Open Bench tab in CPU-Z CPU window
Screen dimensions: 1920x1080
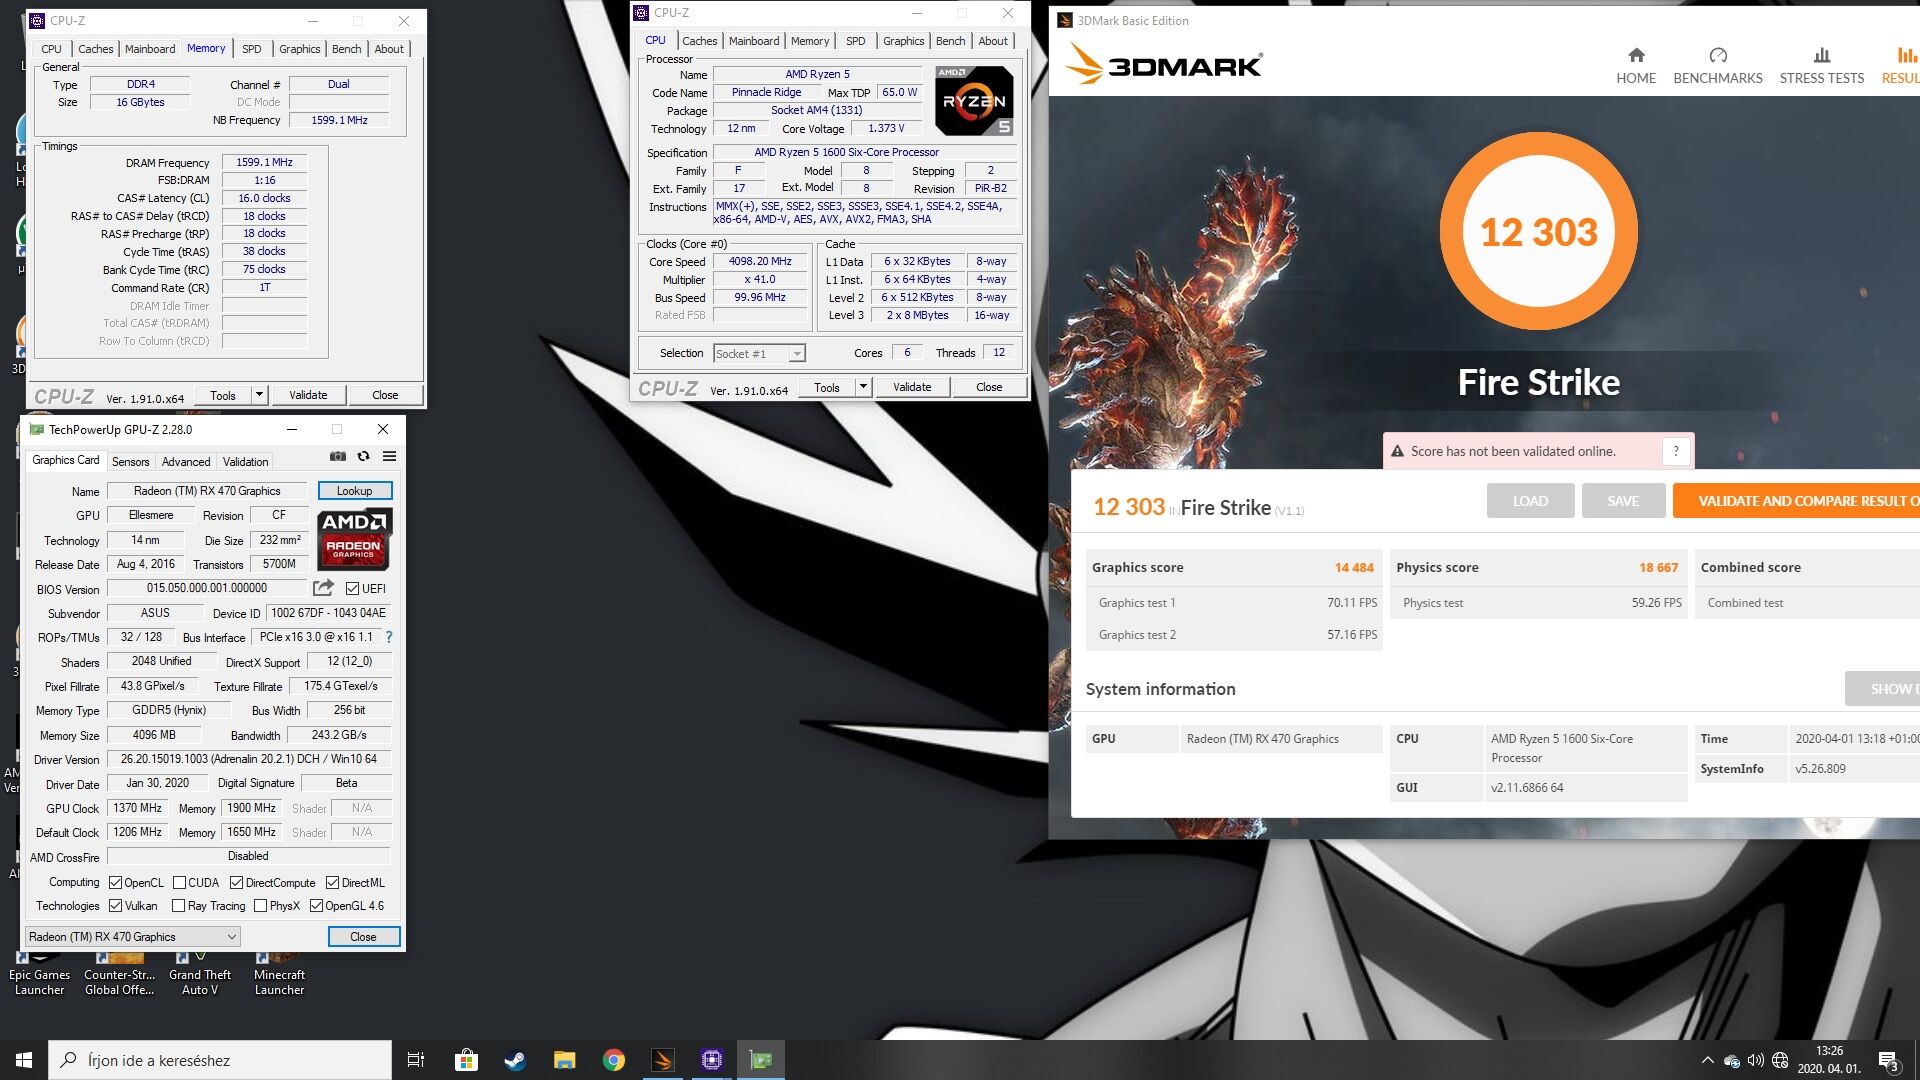(950, 41)
